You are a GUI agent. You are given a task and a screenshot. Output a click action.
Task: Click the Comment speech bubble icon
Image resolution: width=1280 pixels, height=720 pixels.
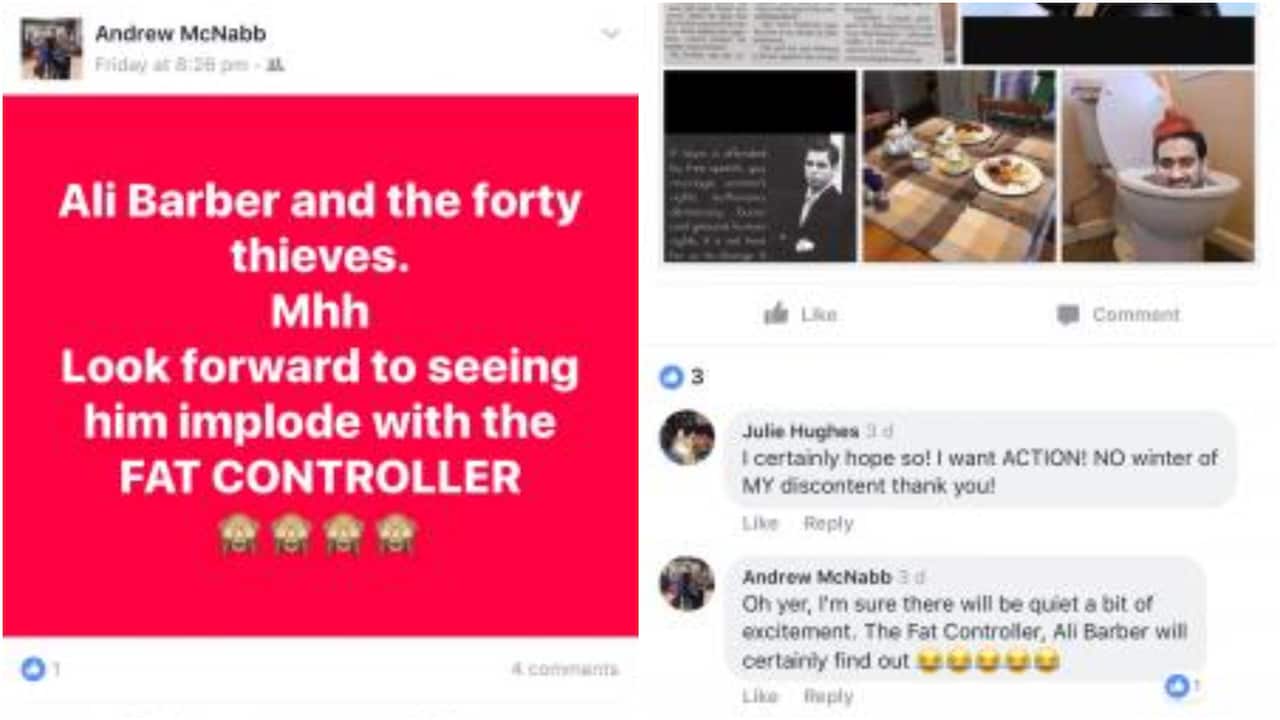coord(1068,315)
